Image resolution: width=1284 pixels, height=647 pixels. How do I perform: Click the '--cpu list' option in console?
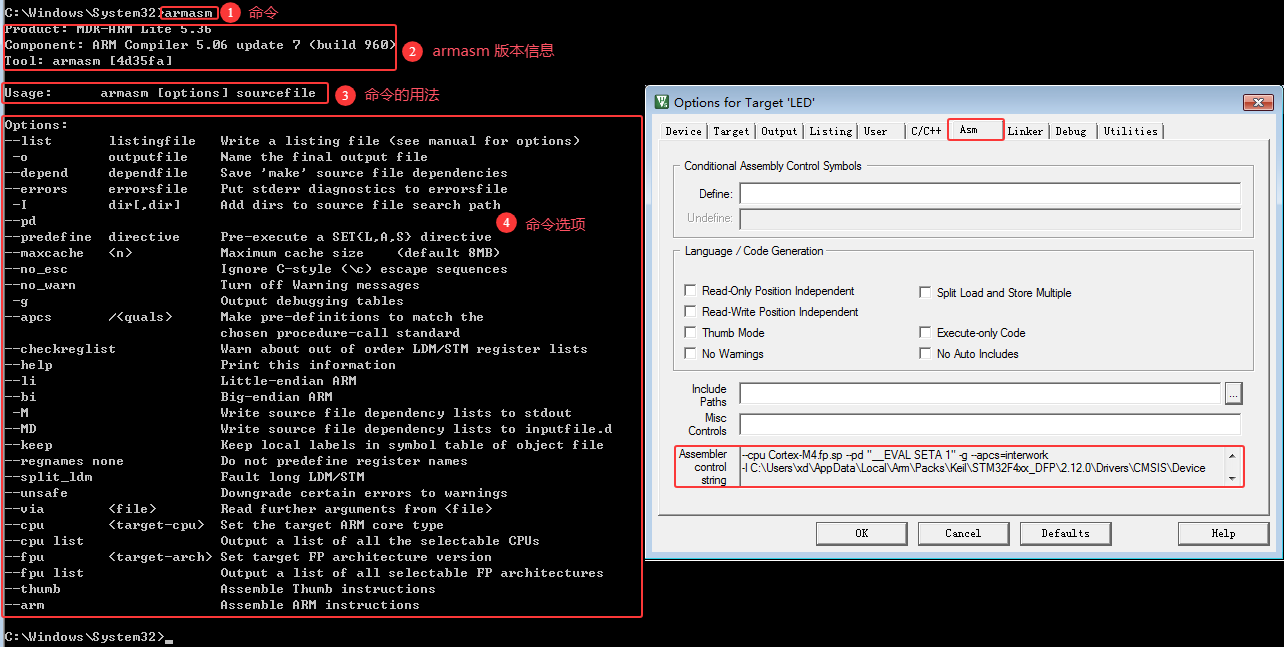tap(44, 541)
